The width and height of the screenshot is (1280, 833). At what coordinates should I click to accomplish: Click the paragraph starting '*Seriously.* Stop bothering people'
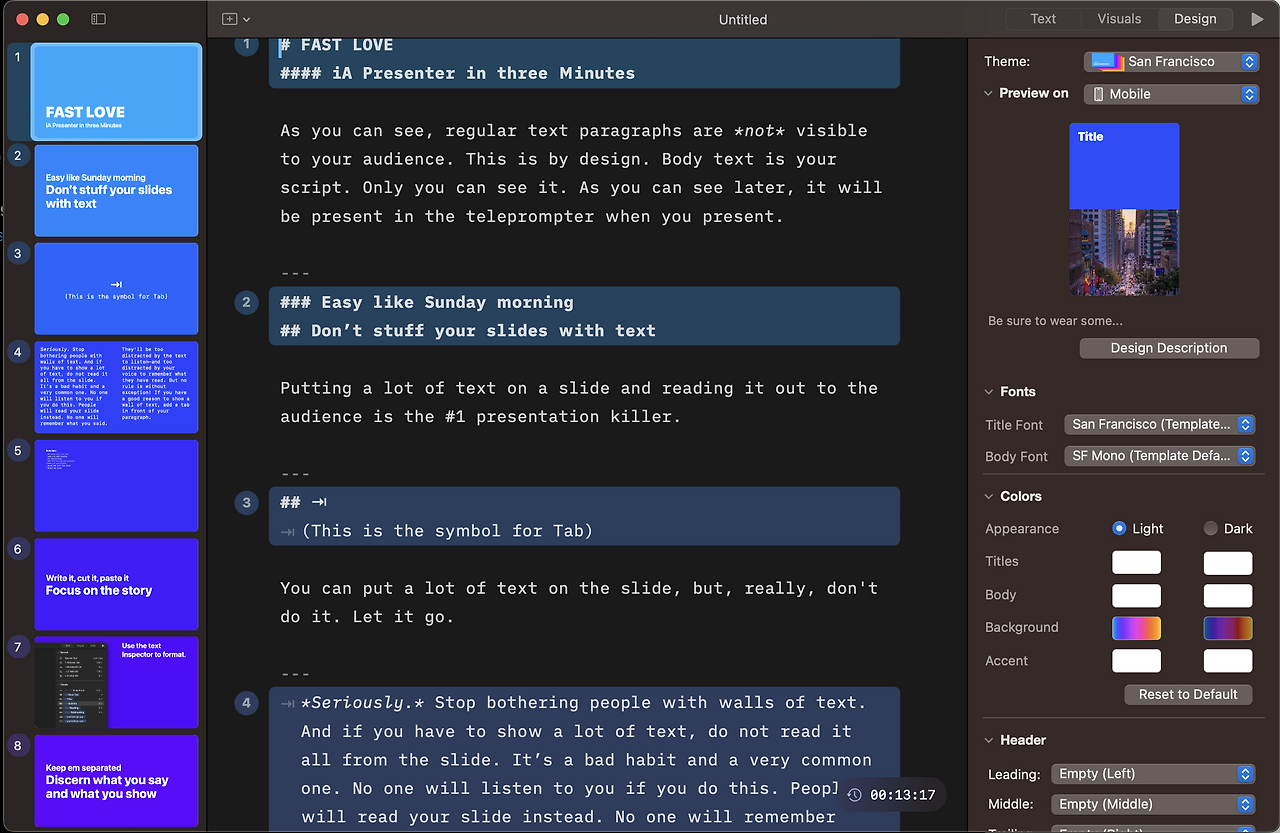coord(587,760)
